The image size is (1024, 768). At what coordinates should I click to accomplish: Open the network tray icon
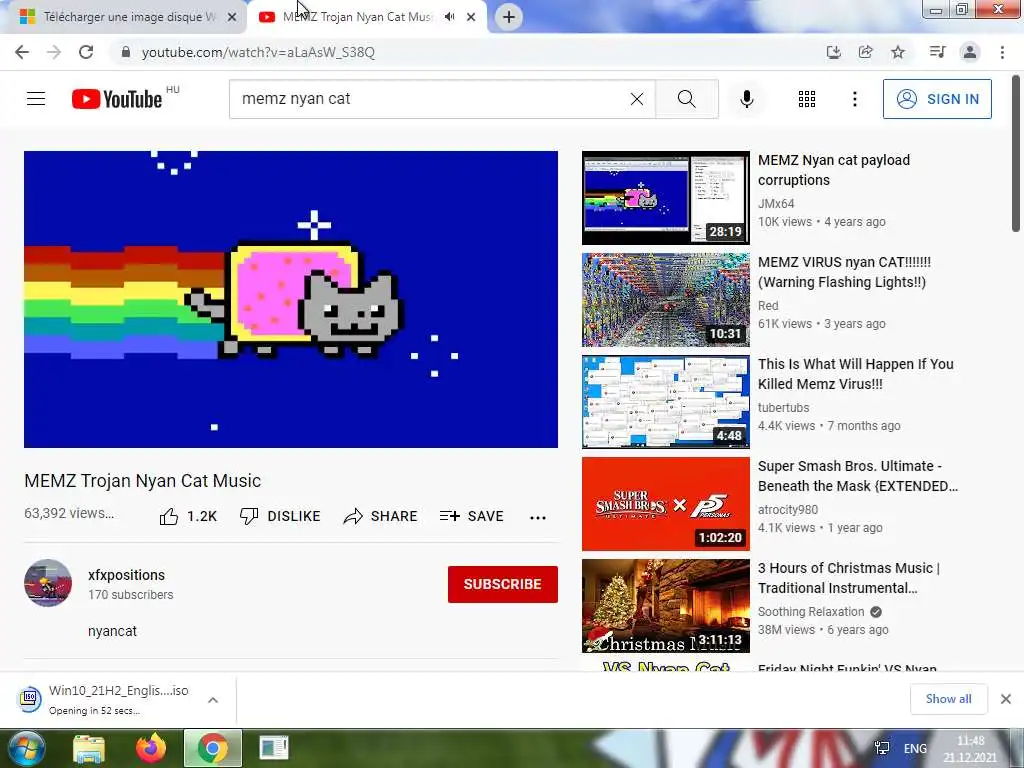[882, 748]
